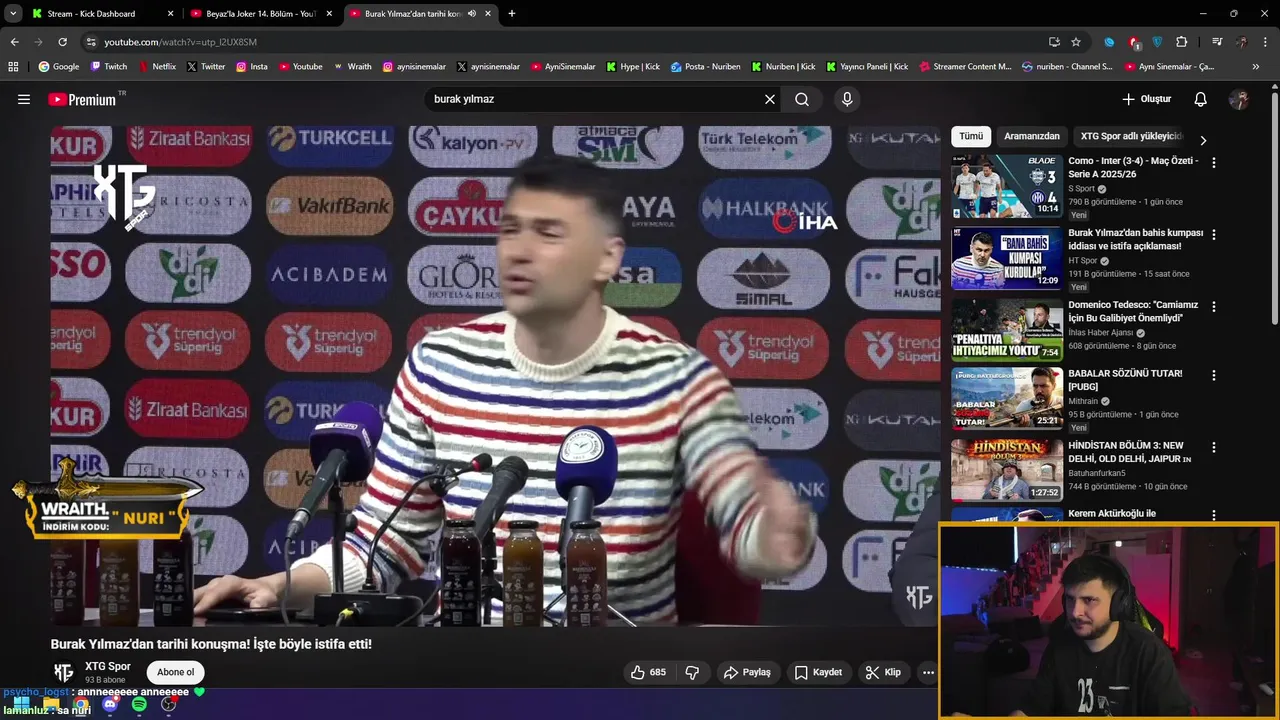
Task: Reload the page in Chrome
Action: (x=62, y=42)
